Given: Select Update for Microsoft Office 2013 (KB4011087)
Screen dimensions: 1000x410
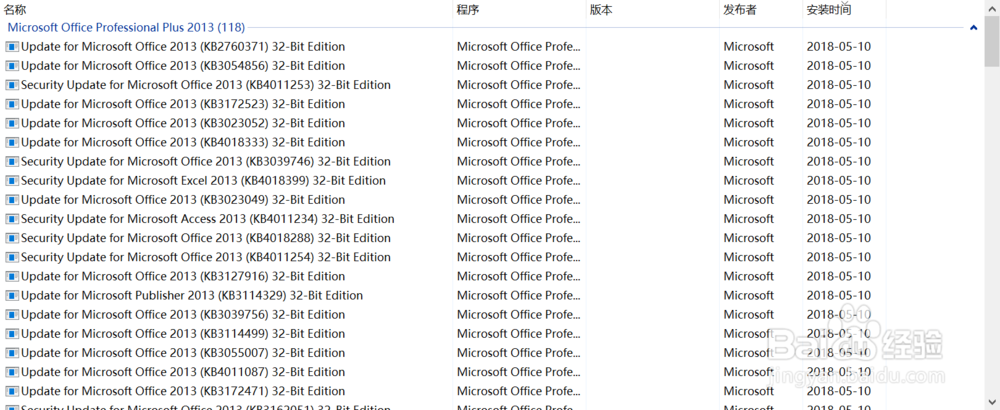Looking at the screenshot, I should pyautogui.click(x=183, y=372).
